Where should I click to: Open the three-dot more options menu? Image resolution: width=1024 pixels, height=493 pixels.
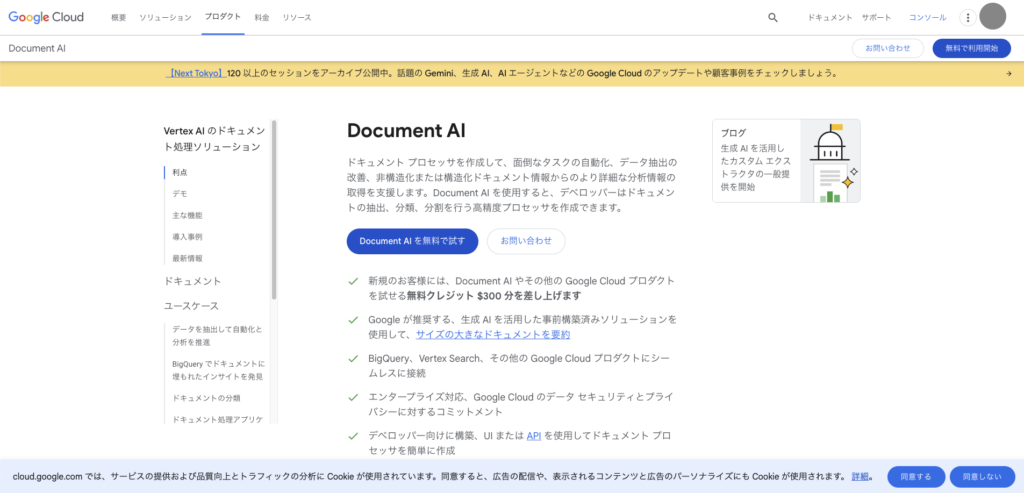[966, 17]
